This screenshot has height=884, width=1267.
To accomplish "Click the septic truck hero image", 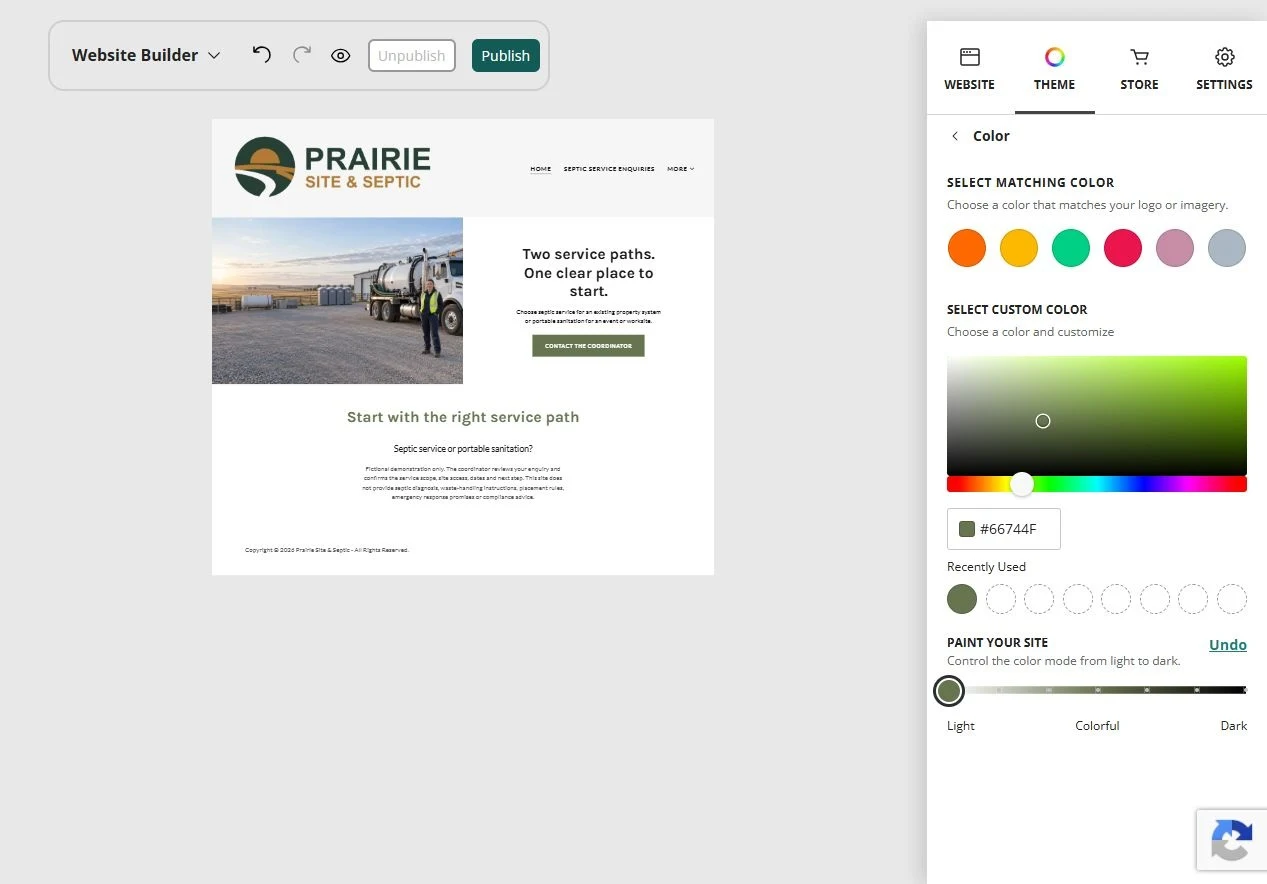I will click(x=337, y=301).
